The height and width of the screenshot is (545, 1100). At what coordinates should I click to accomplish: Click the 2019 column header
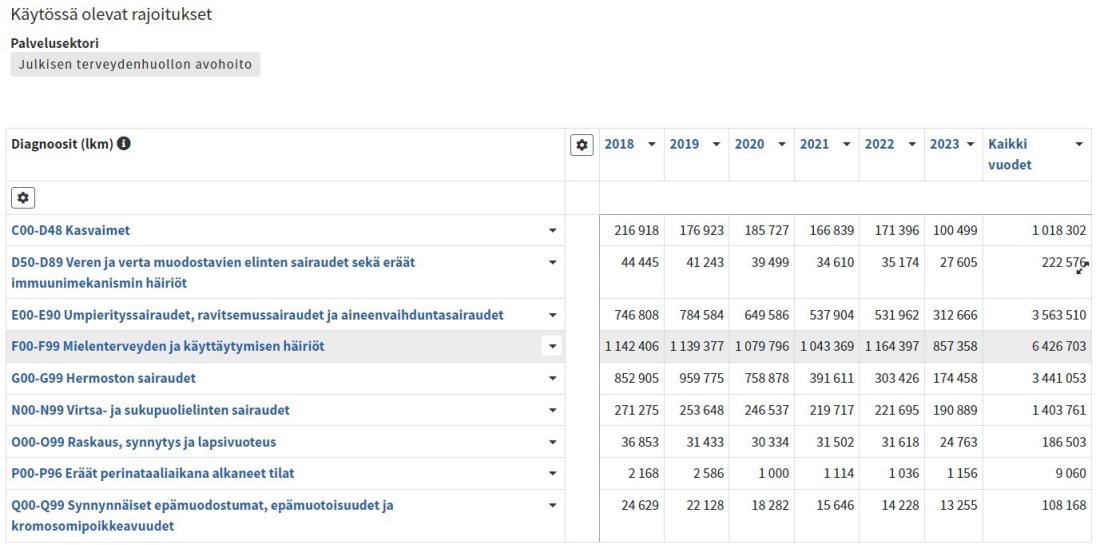[684, 144]
